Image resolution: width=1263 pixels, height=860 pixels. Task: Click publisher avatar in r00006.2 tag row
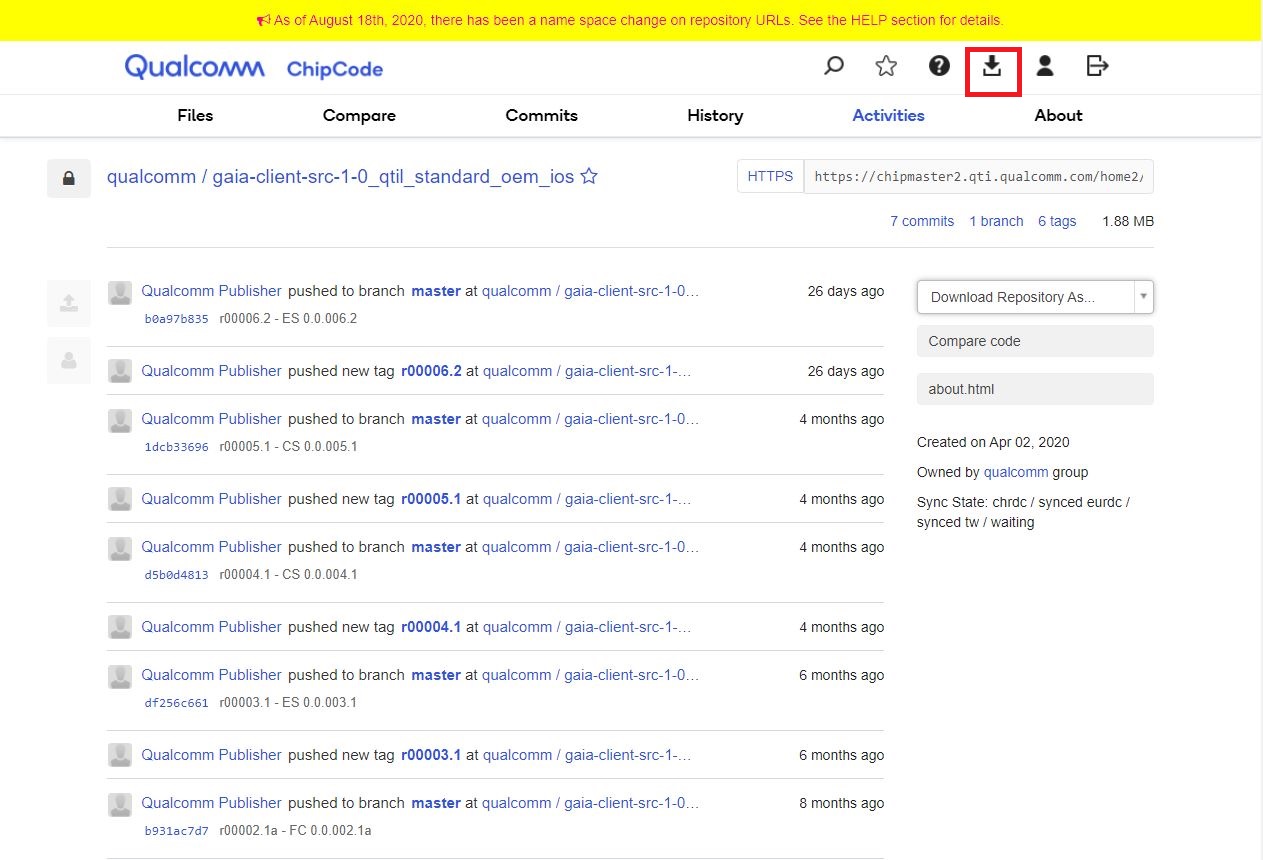click(120, 371)
